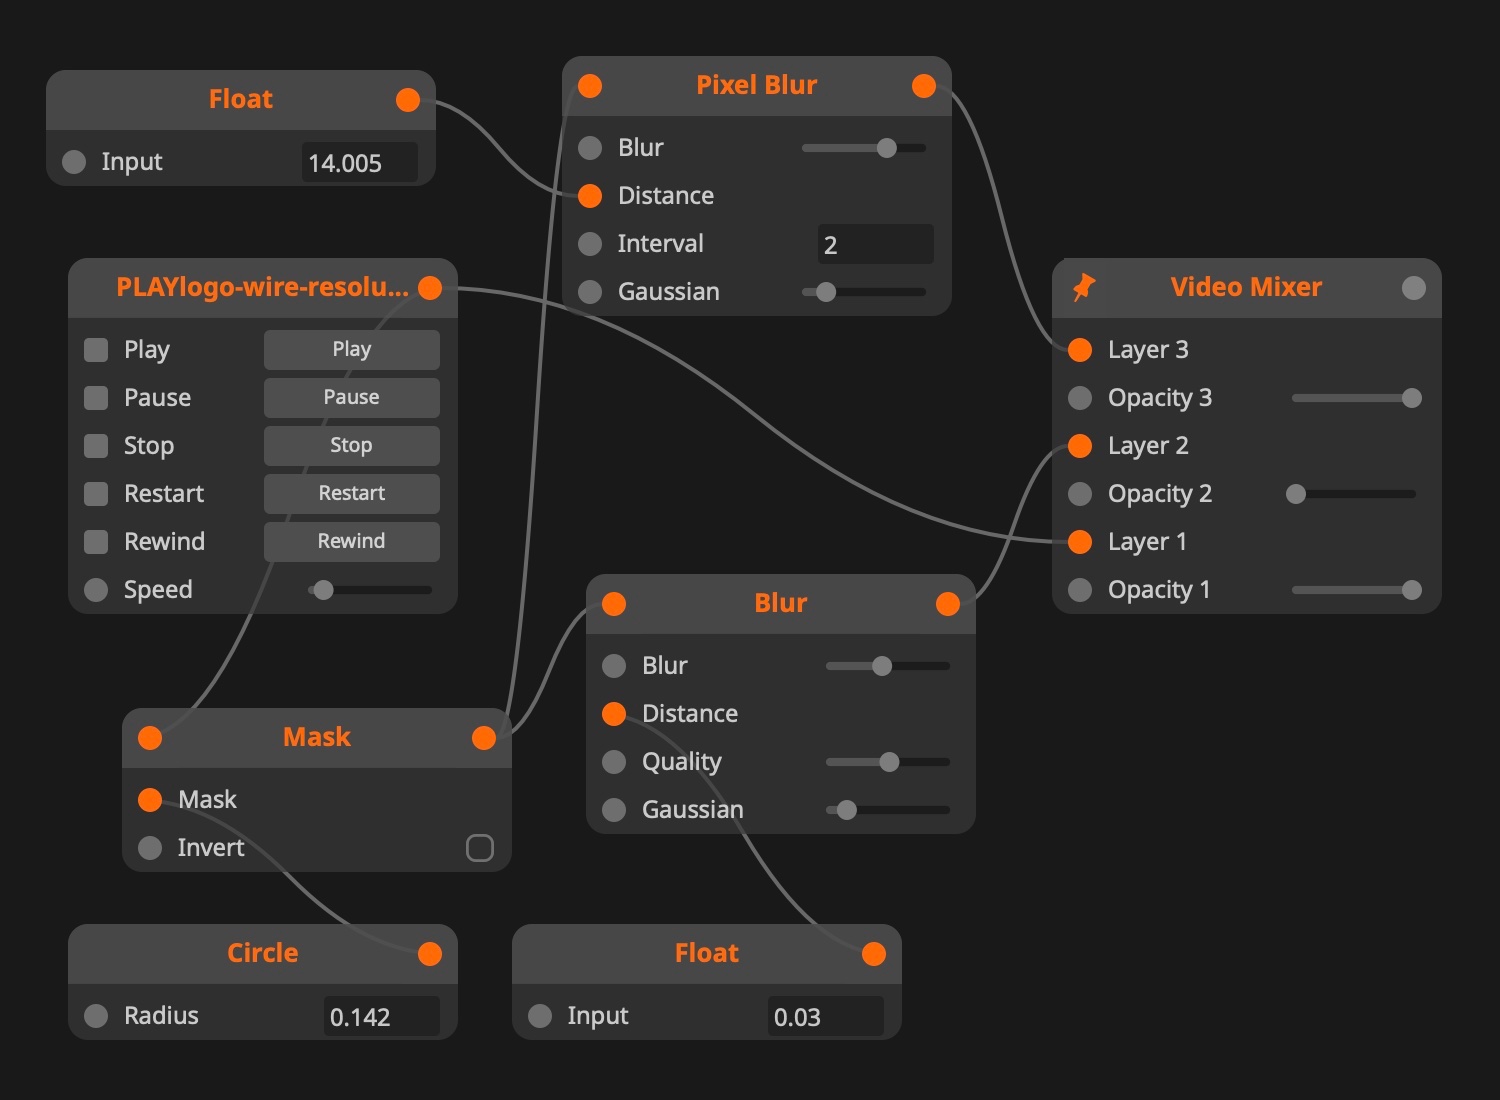Click the Opacity 2 slider handle
1500x1100 pixels.
click(1296, 494)
